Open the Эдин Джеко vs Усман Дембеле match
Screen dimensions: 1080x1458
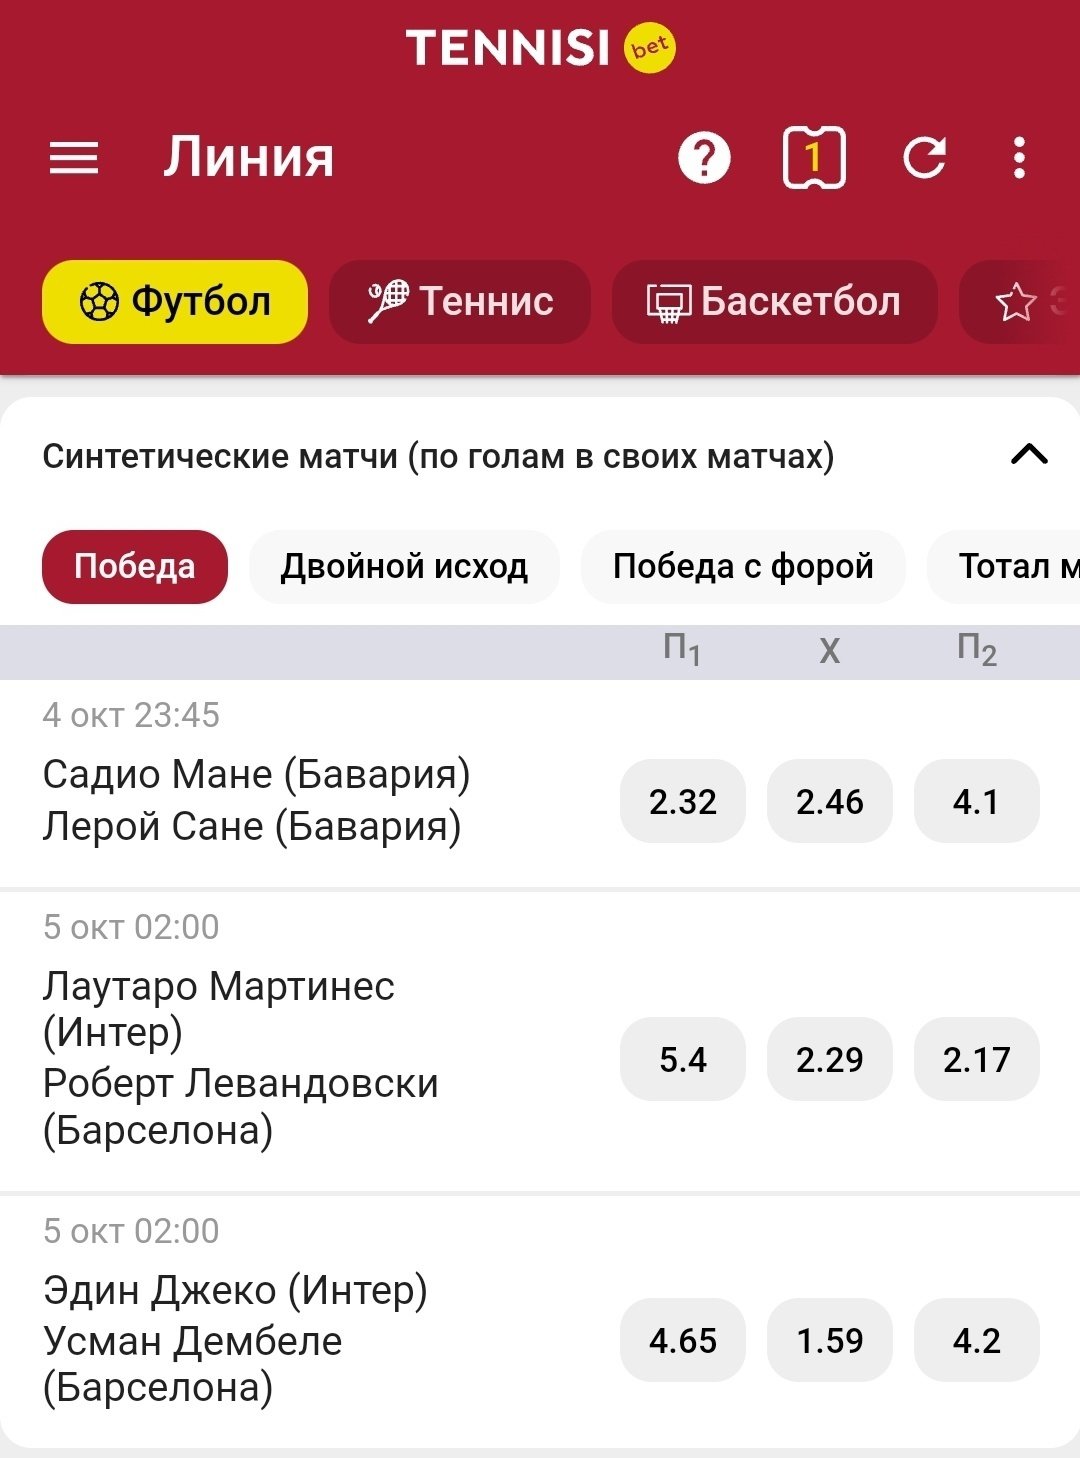[x=235, y=1338]
